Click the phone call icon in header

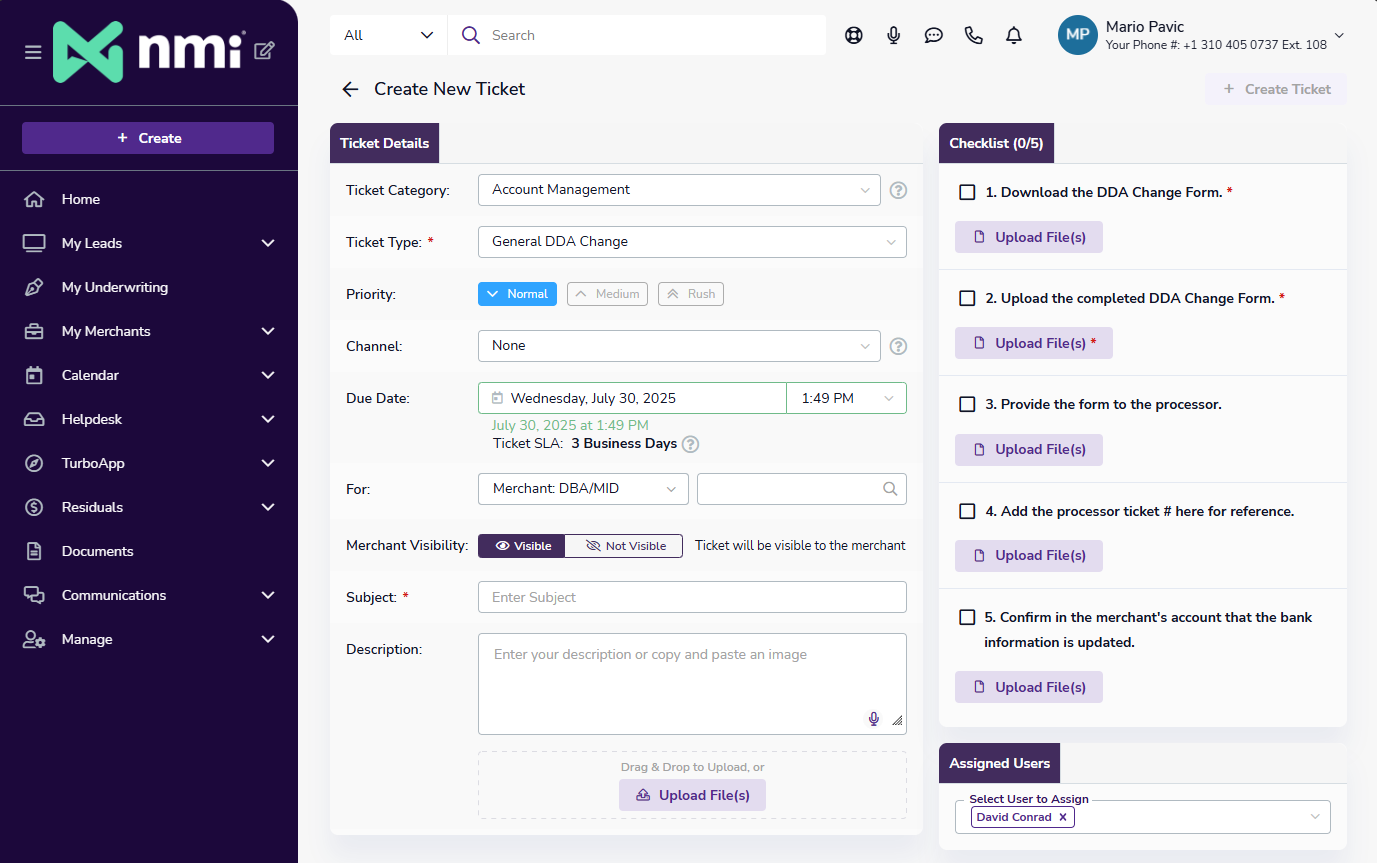coord(974,35)
